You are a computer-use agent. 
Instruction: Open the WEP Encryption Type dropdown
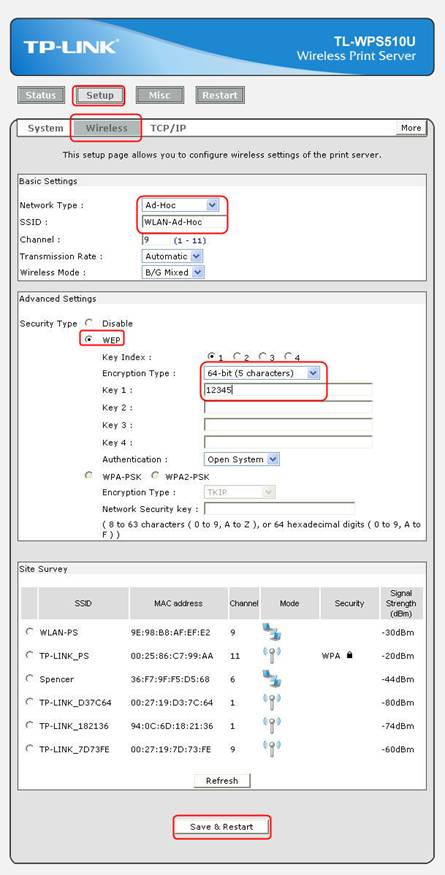[x=262, y=373]
